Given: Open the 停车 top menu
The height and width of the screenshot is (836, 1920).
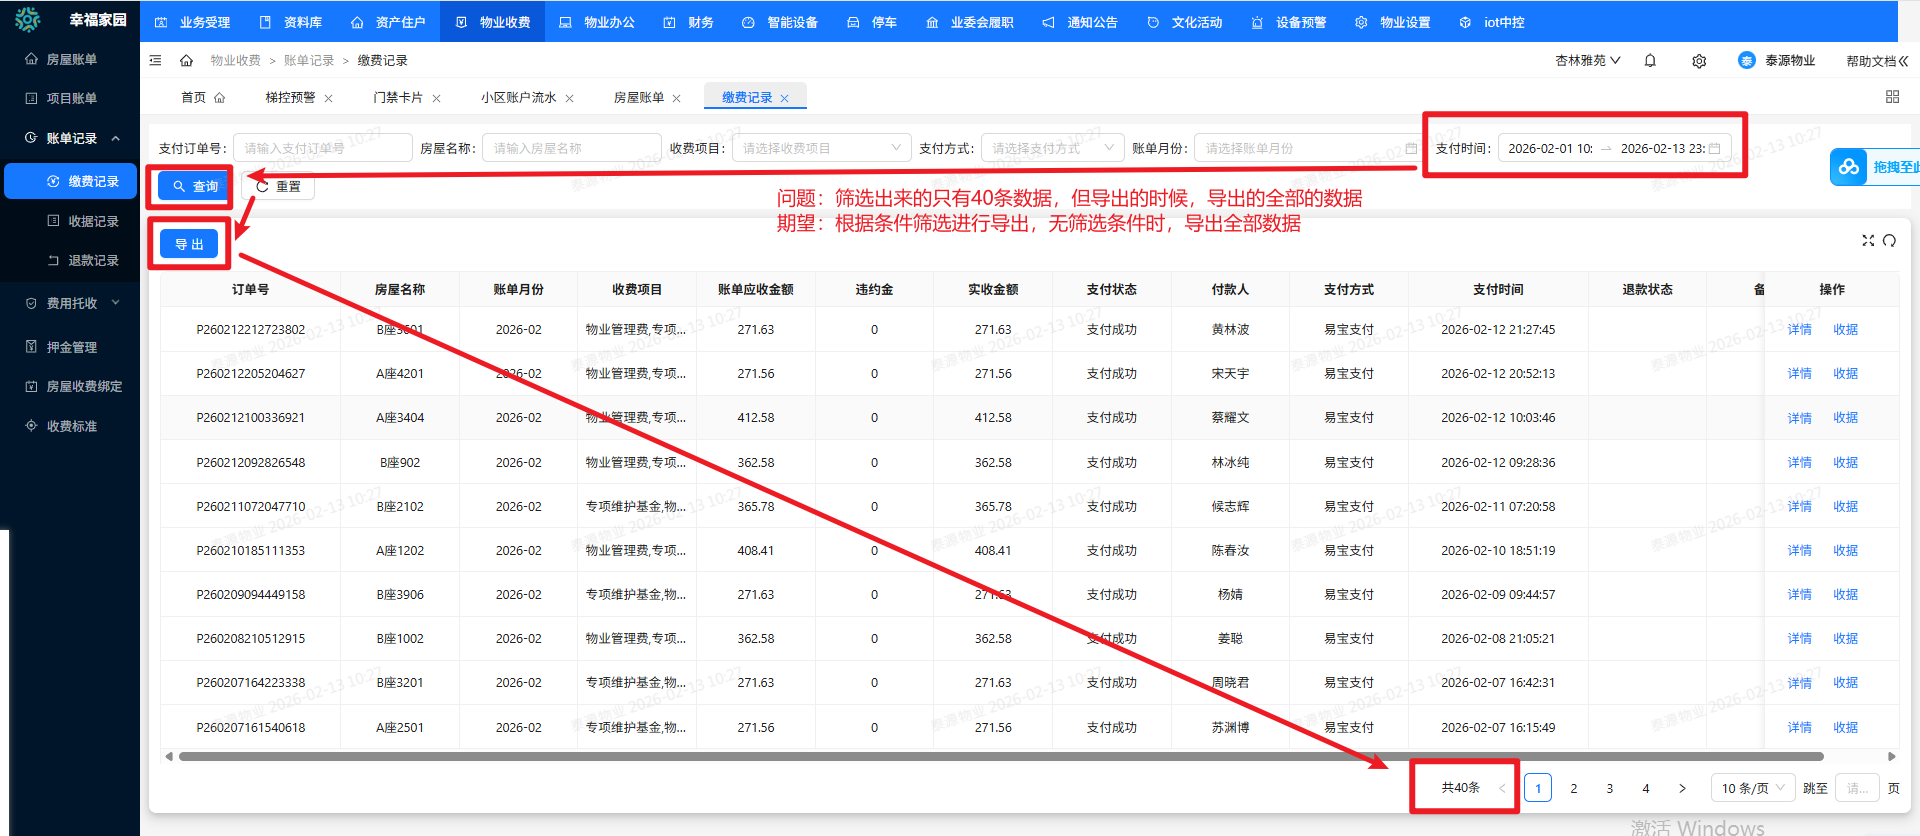Looking at the screenshot, I should [872, 22].
